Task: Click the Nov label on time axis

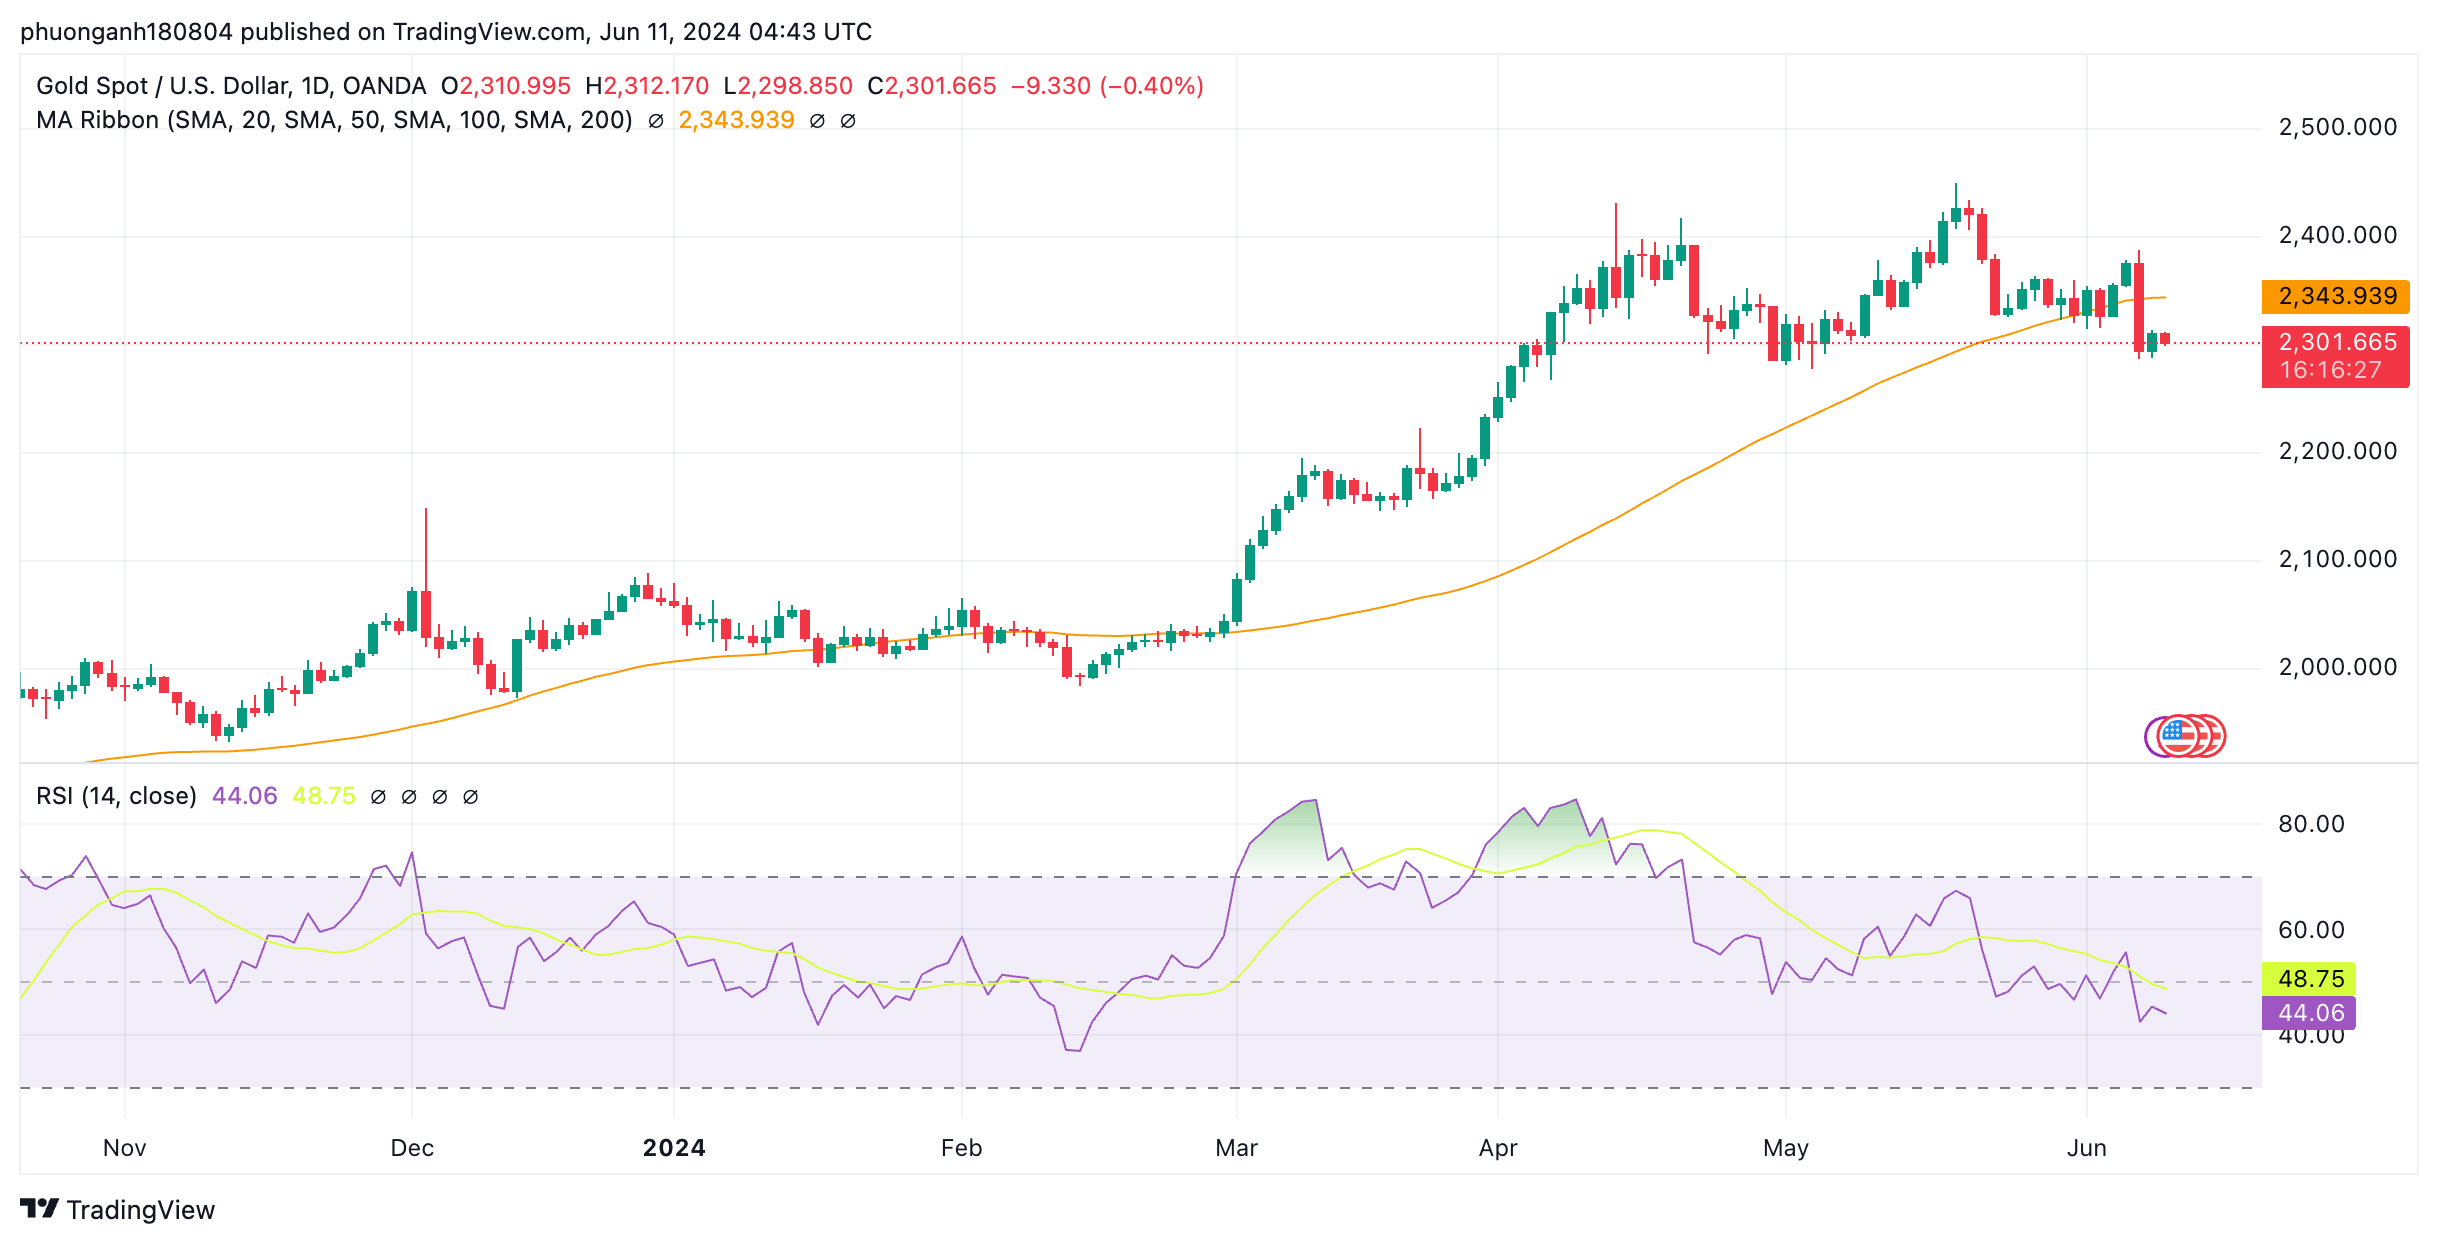Action: tap(124, 1148)
